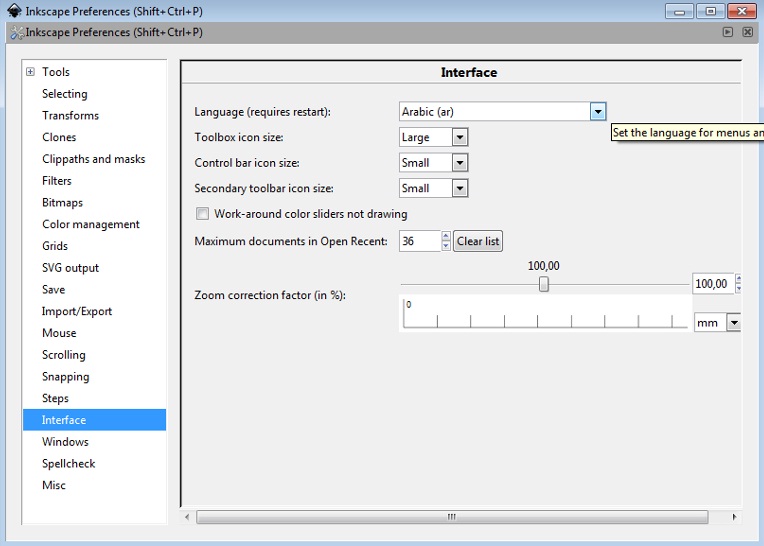Click the 'Language (requires restart):' label
The height and width of the screenshot is (546, 764).
tap(263, 112)
